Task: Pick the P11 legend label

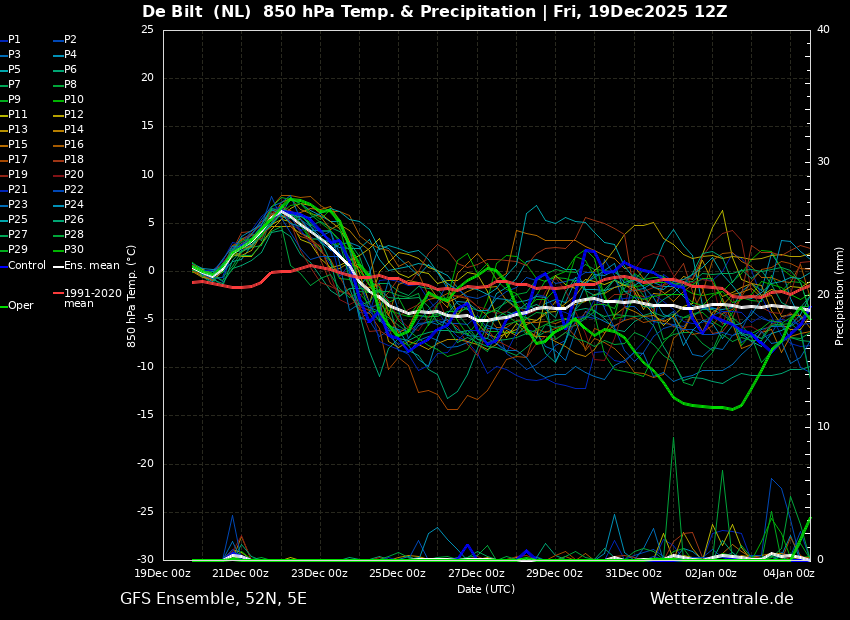Action: 17,114
